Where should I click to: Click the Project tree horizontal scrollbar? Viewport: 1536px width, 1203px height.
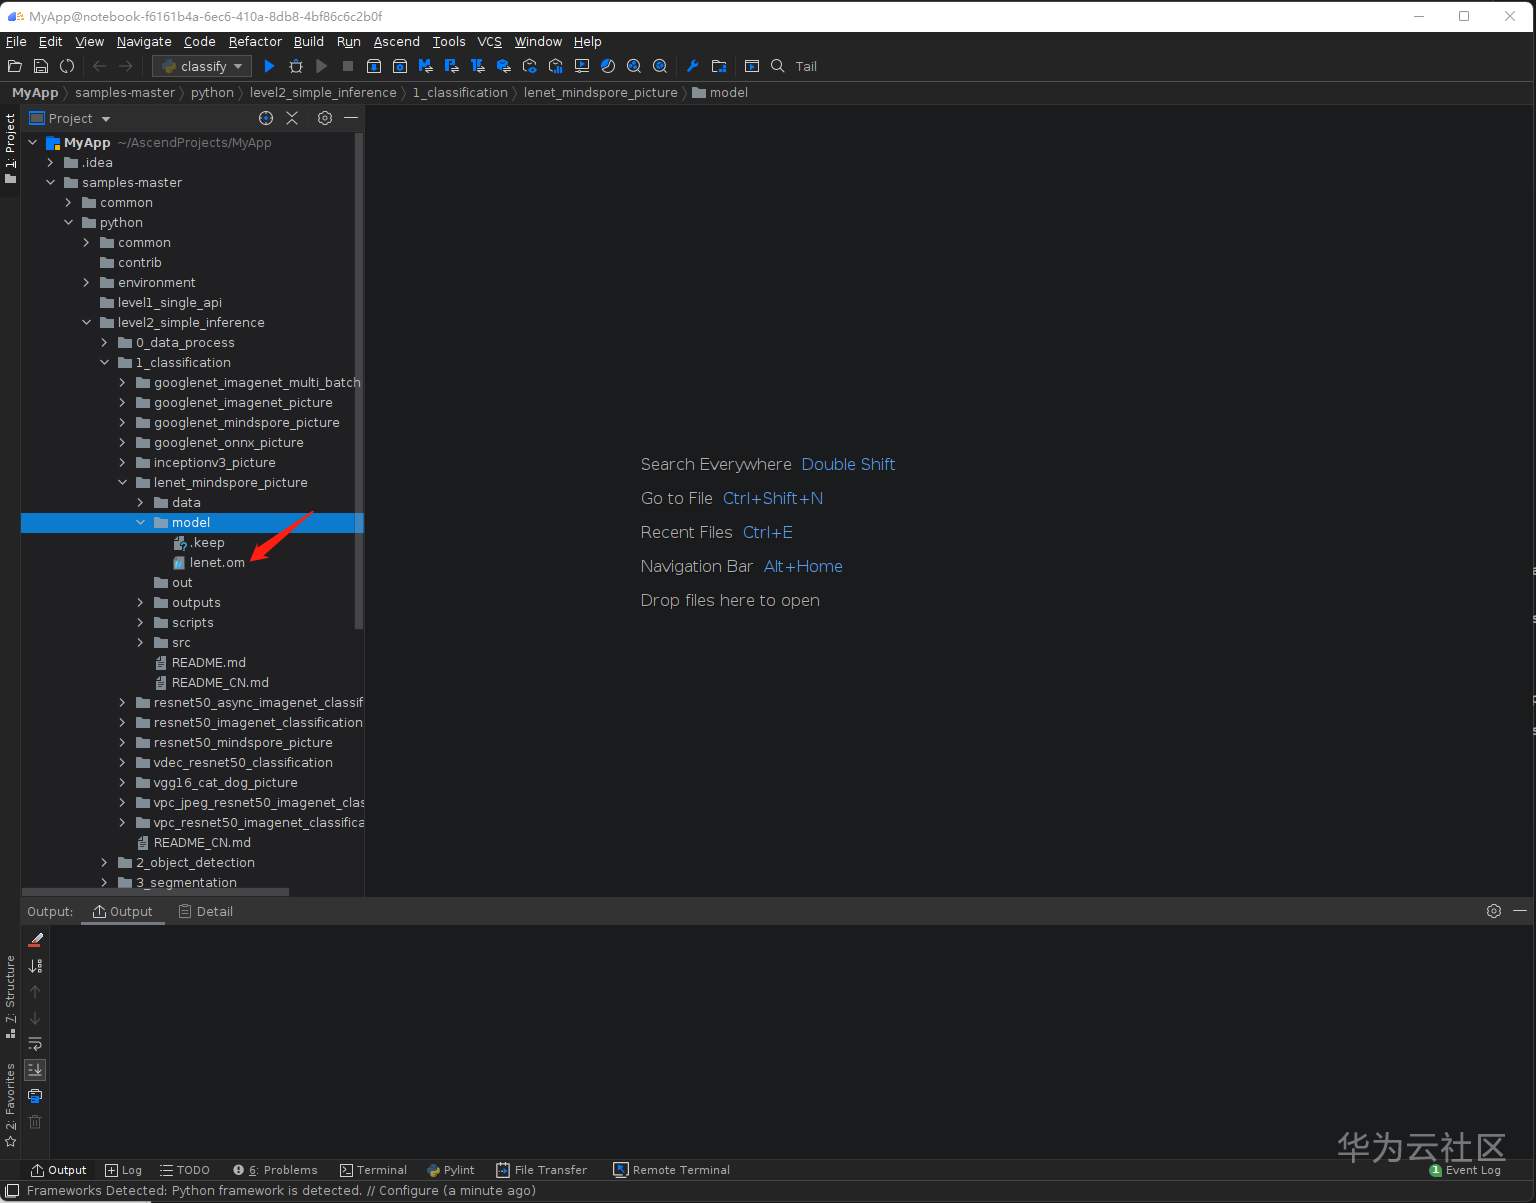tap(156, 891)
